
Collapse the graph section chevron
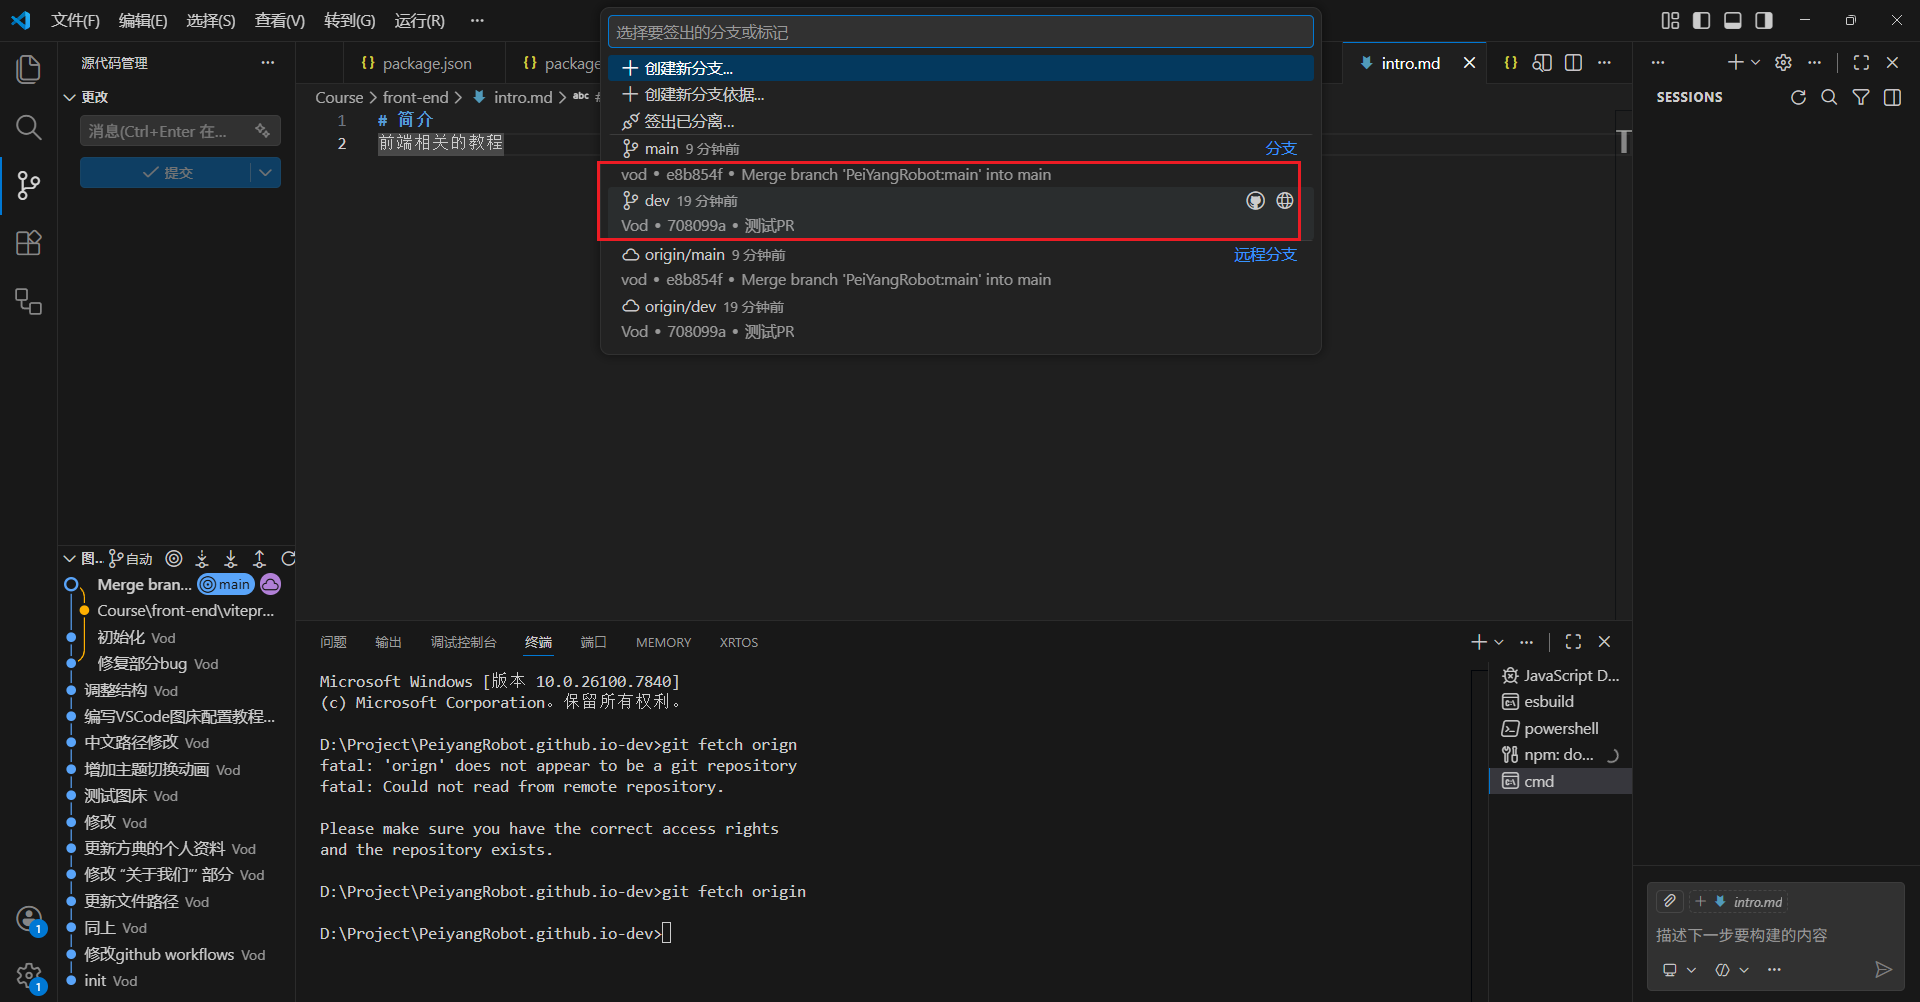[69, 558]
